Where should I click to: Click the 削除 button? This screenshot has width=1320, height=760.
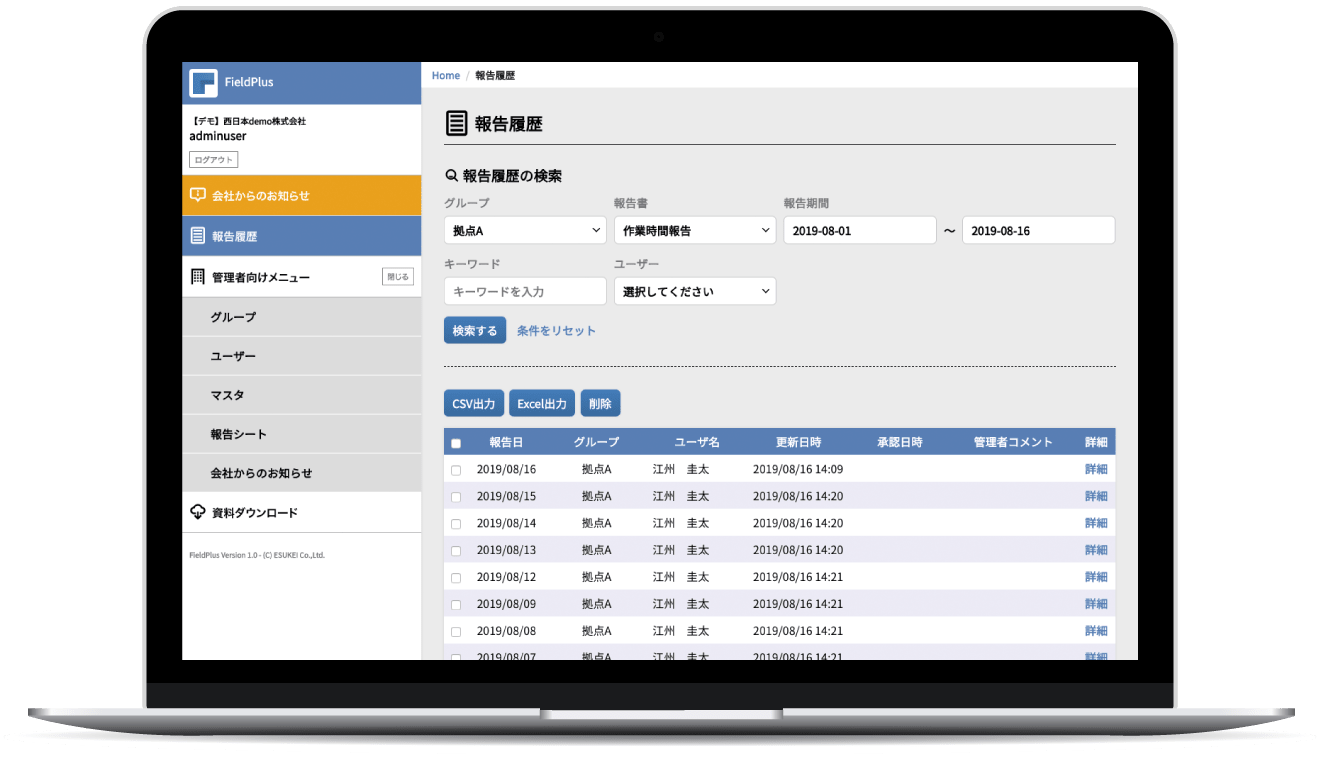point(600,403)
